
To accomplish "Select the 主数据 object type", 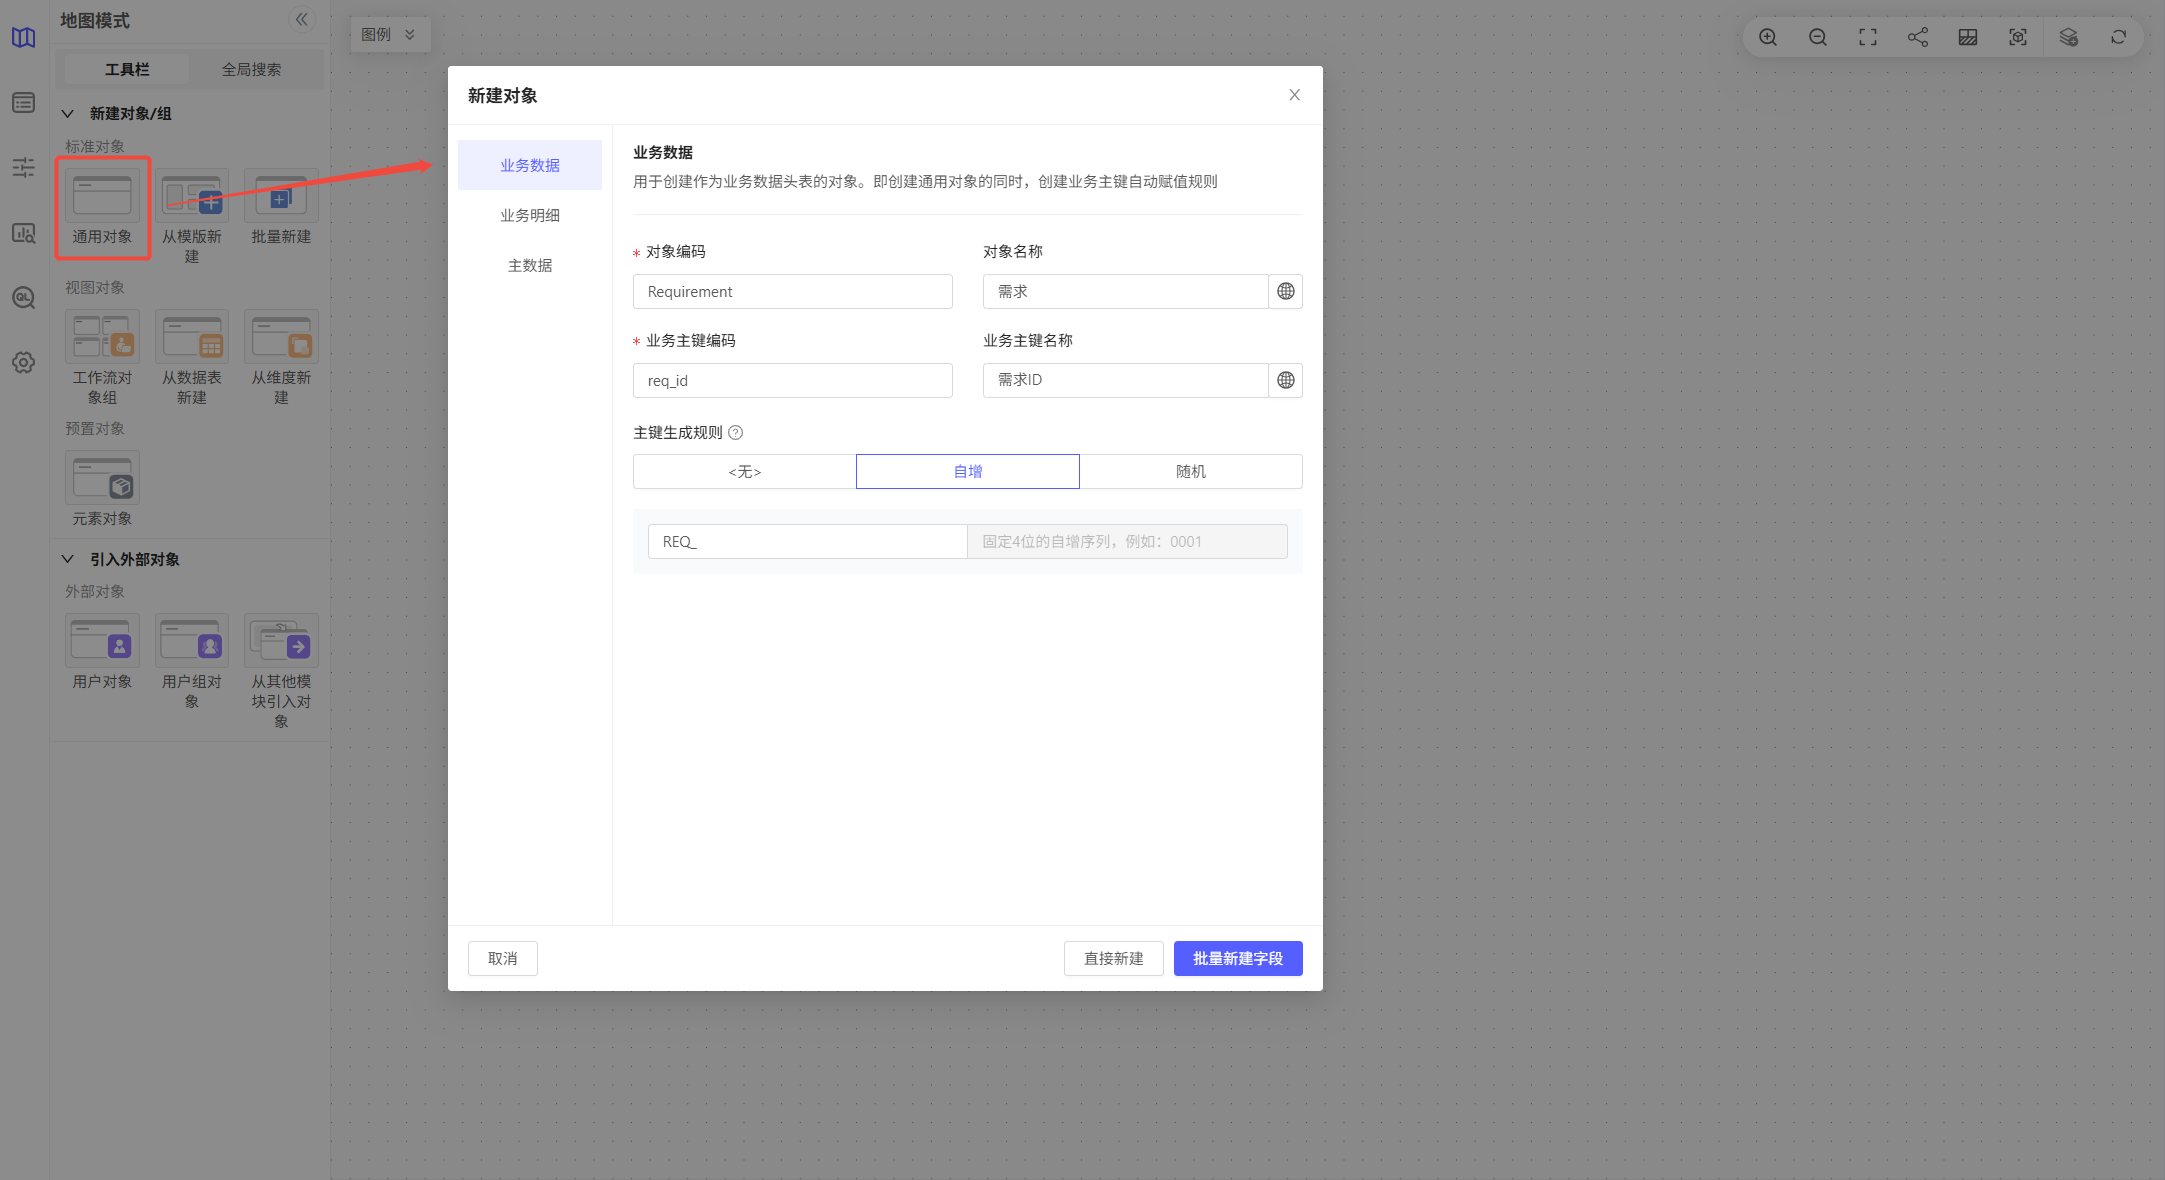I will point(530,266).
